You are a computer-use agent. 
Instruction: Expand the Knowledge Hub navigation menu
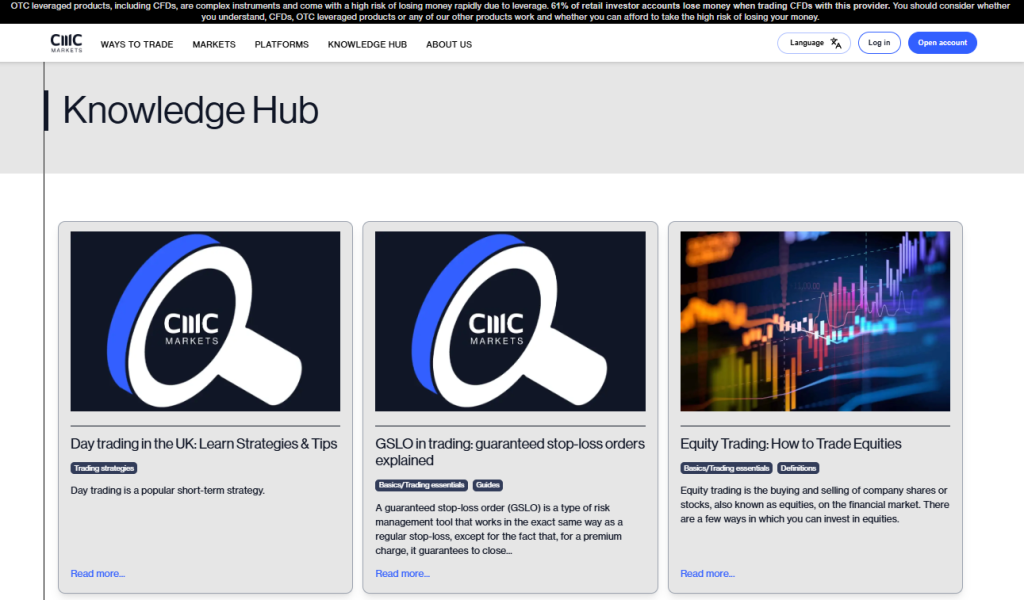click(x=367, y=45)
